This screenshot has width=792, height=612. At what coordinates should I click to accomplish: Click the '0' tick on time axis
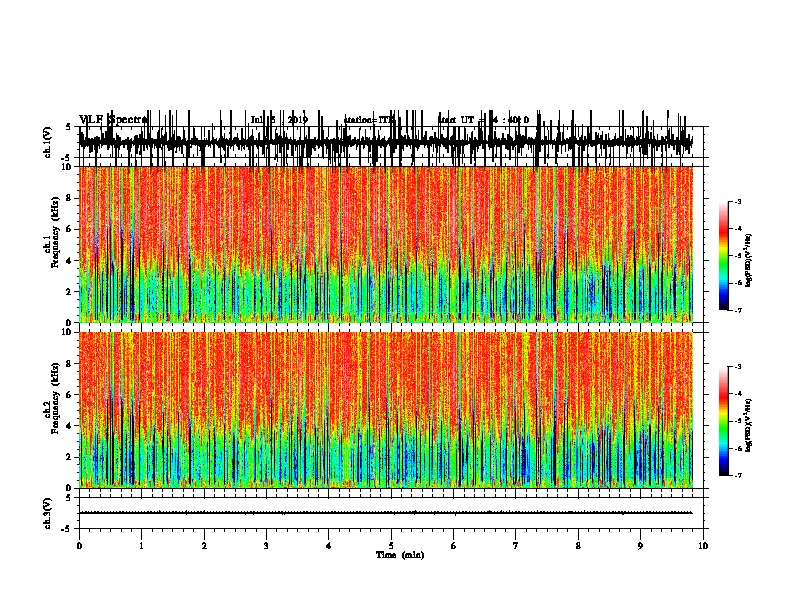pos(79,545)
